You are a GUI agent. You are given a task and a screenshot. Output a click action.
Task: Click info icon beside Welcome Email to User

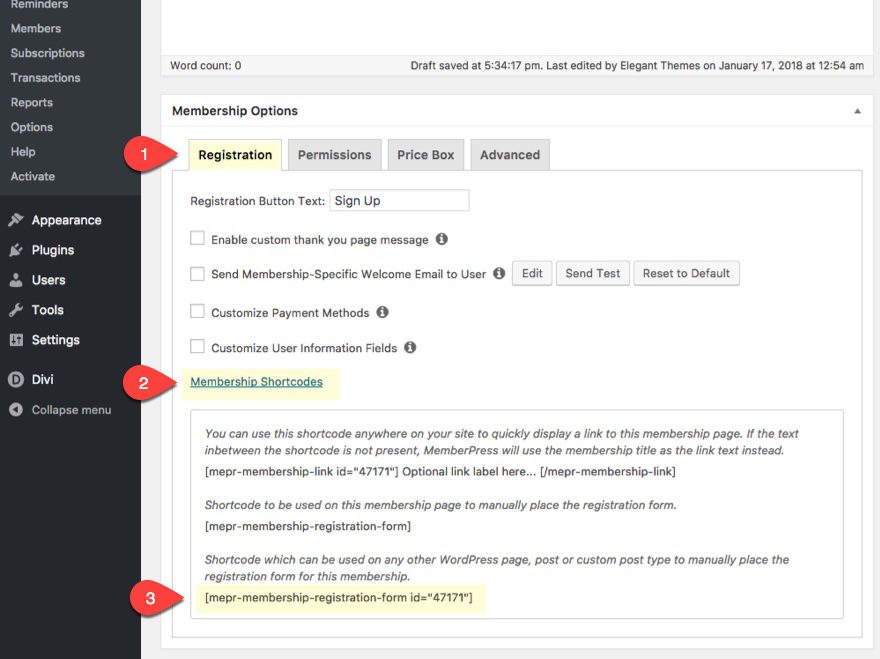(x=499, y=273)
